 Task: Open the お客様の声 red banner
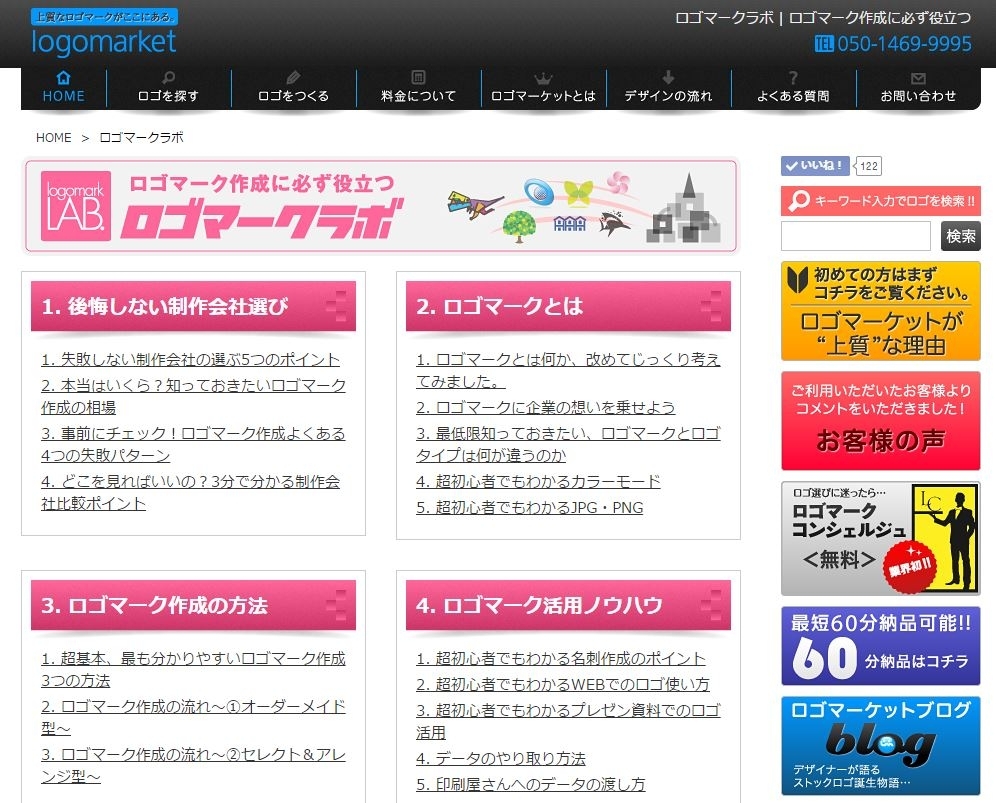coord(881,421)
